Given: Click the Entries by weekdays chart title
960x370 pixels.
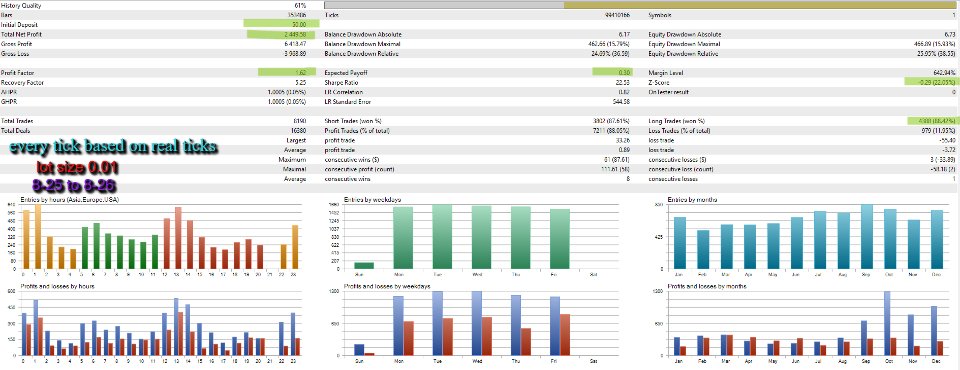Looking at the screenshot, I should (x=373, y=200).
